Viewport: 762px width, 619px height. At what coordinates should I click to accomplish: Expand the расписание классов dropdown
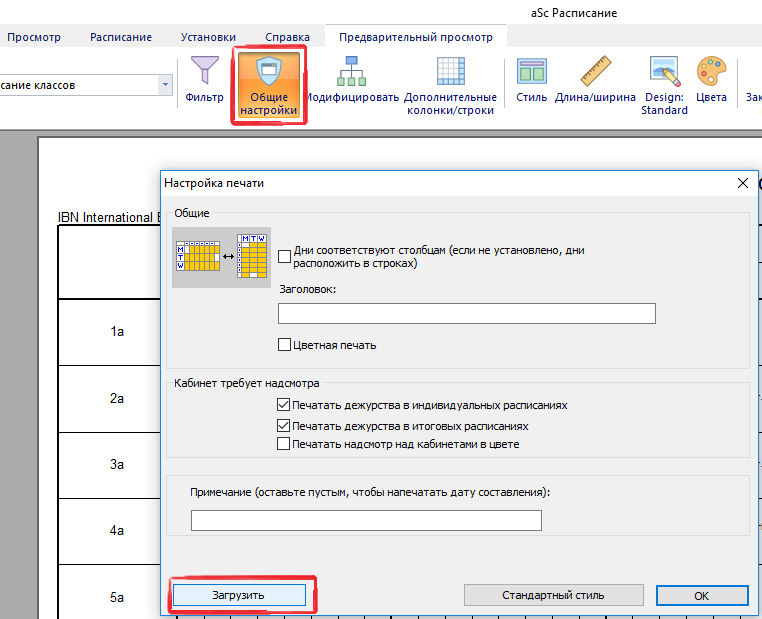point(164,85)
